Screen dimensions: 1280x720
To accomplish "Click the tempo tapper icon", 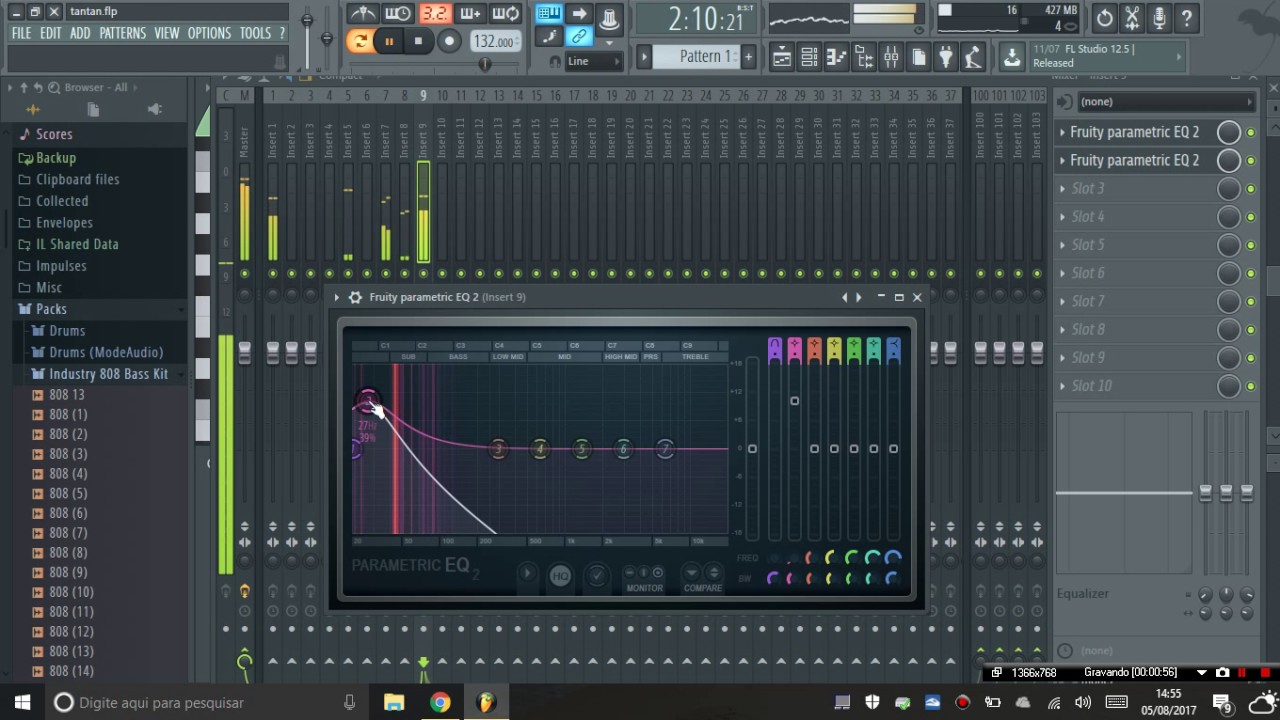I will pyautogui.click(x=972, y=57).
